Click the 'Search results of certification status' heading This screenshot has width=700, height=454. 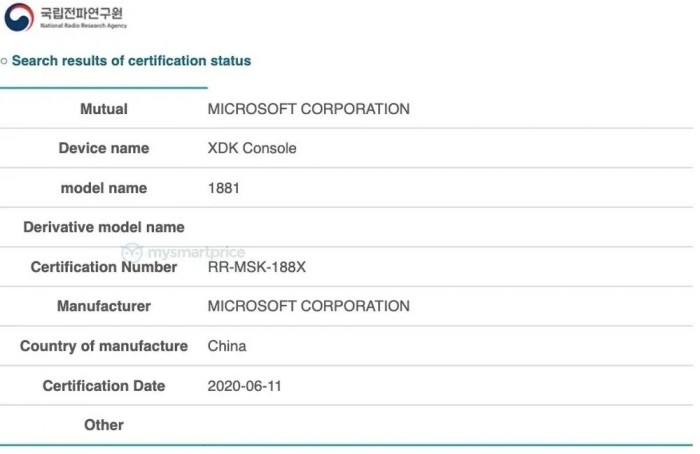pos(131,61)
